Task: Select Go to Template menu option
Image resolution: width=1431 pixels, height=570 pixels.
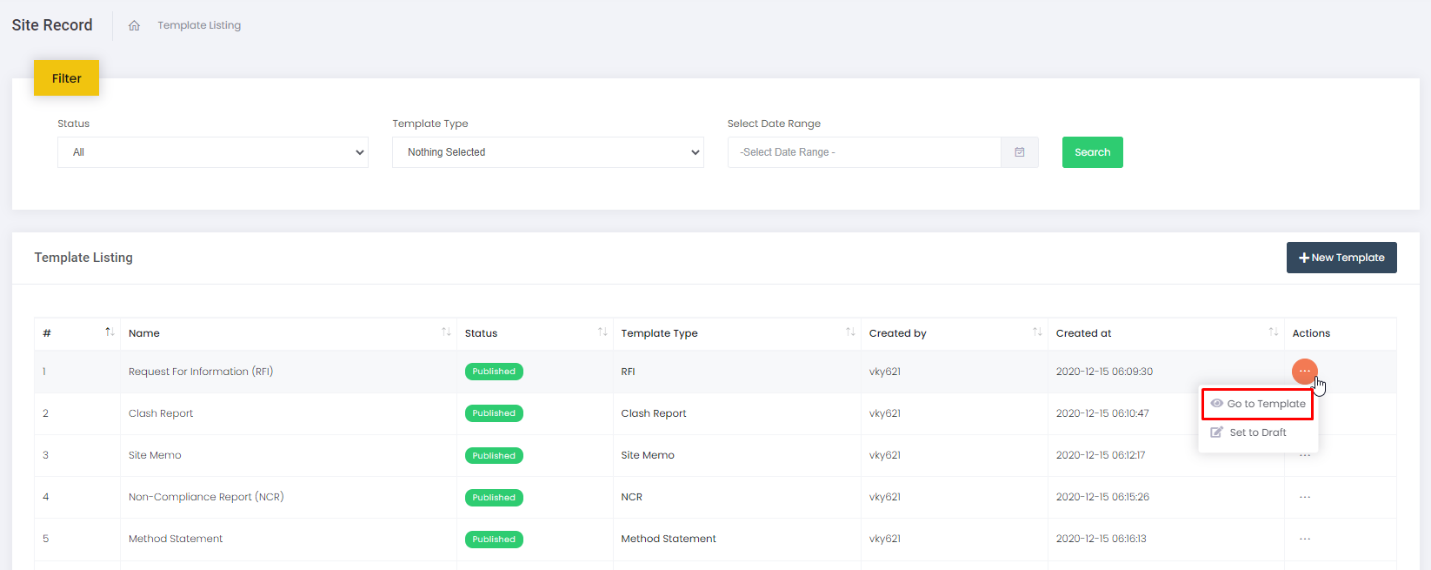Action: tap(1258, 404)
